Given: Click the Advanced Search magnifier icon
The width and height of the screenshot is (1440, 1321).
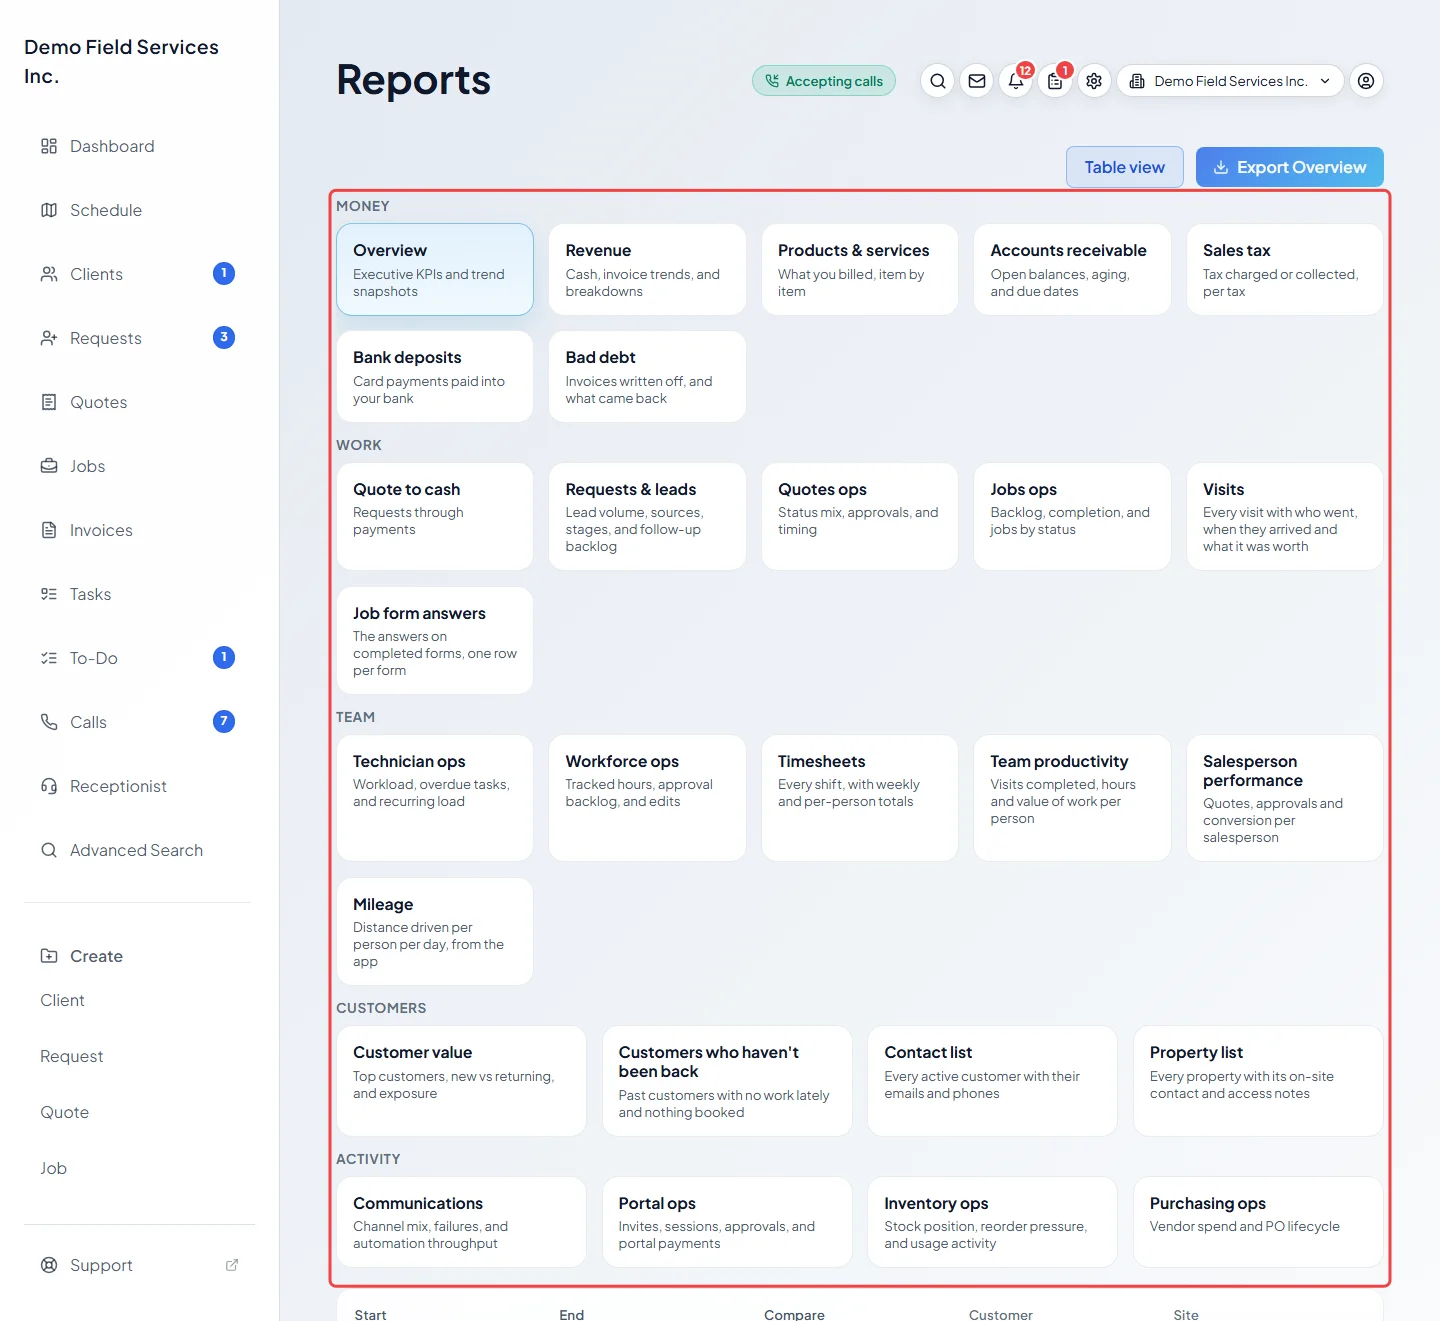Looking at the screenshot, I should click(x=49, y=850).
